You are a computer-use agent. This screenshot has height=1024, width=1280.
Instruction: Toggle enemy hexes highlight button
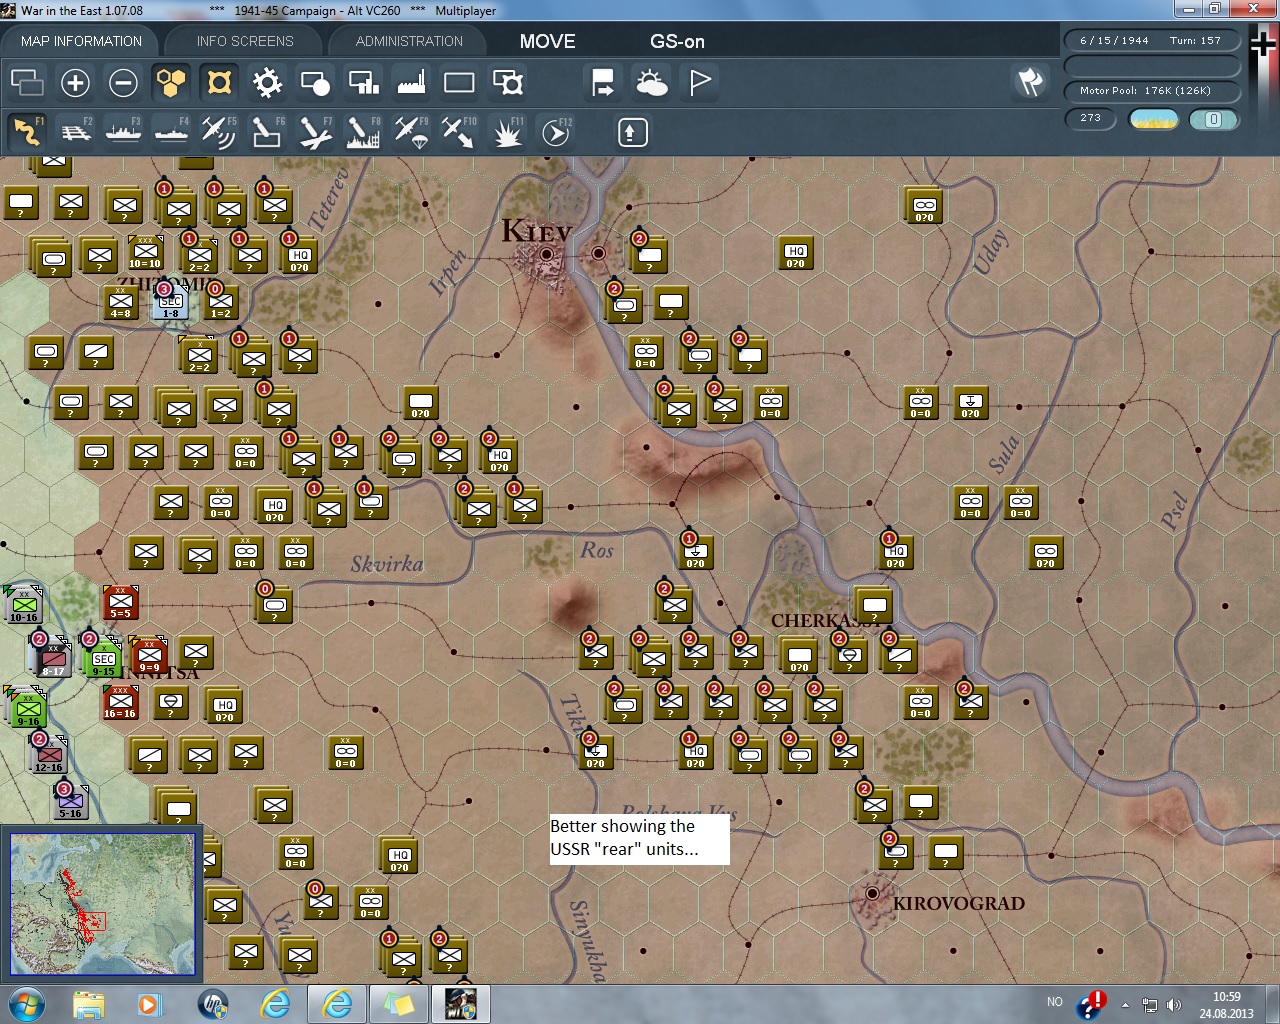219,83
